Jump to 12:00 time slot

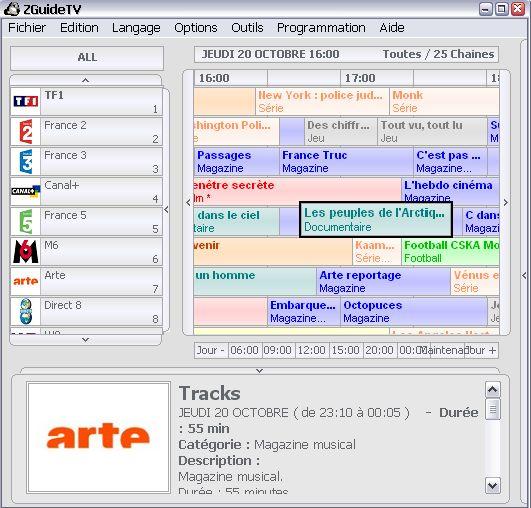(312, 350)
